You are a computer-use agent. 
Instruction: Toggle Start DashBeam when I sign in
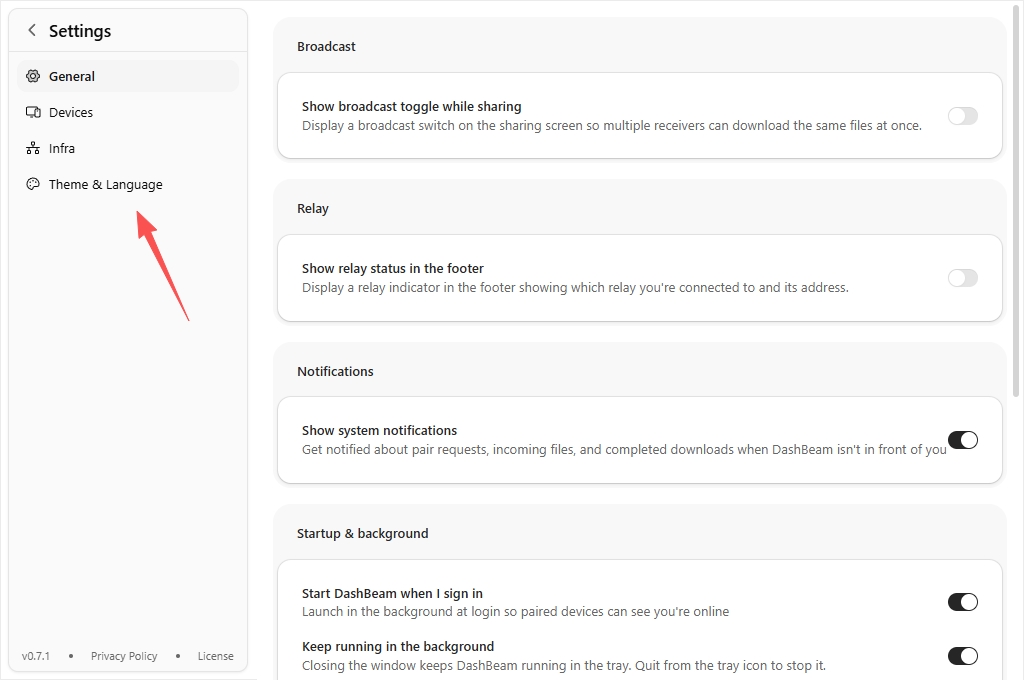coord(963,602)
